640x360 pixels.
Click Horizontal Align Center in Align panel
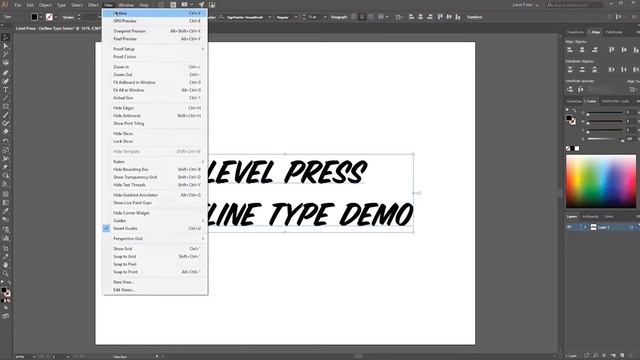point(582,50)
